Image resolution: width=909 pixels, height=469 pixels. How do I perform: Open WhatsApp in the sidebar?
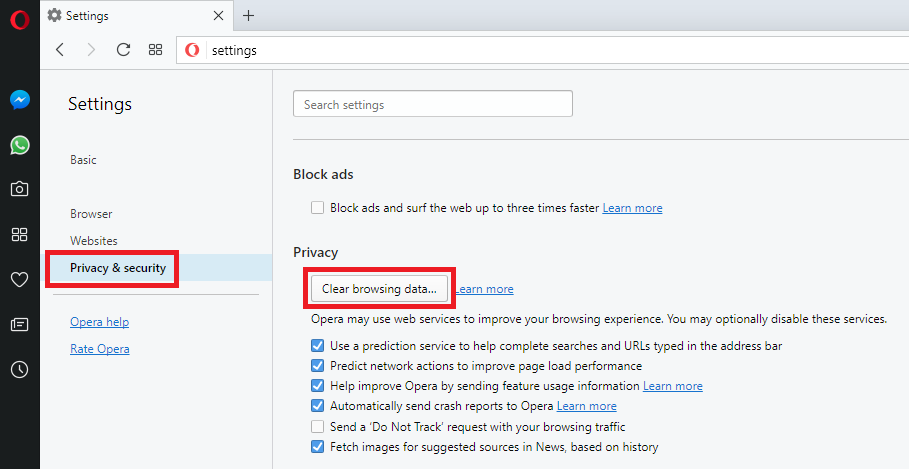[19, 145]
